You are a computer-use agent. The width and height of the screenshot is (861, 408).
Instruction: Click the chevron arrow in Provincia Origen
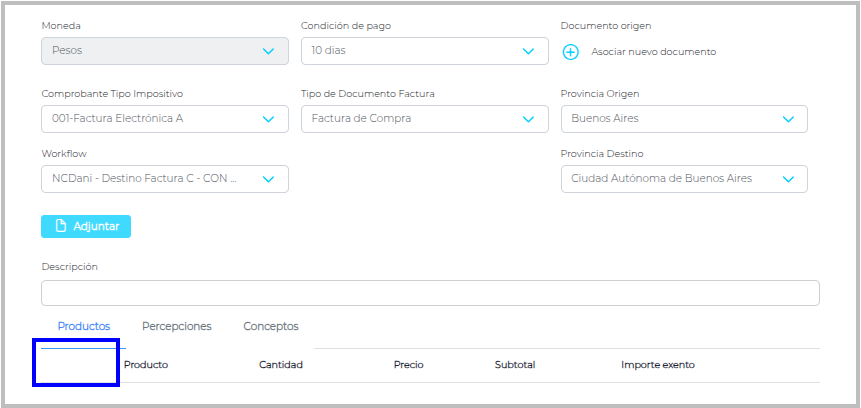point(788,119)
